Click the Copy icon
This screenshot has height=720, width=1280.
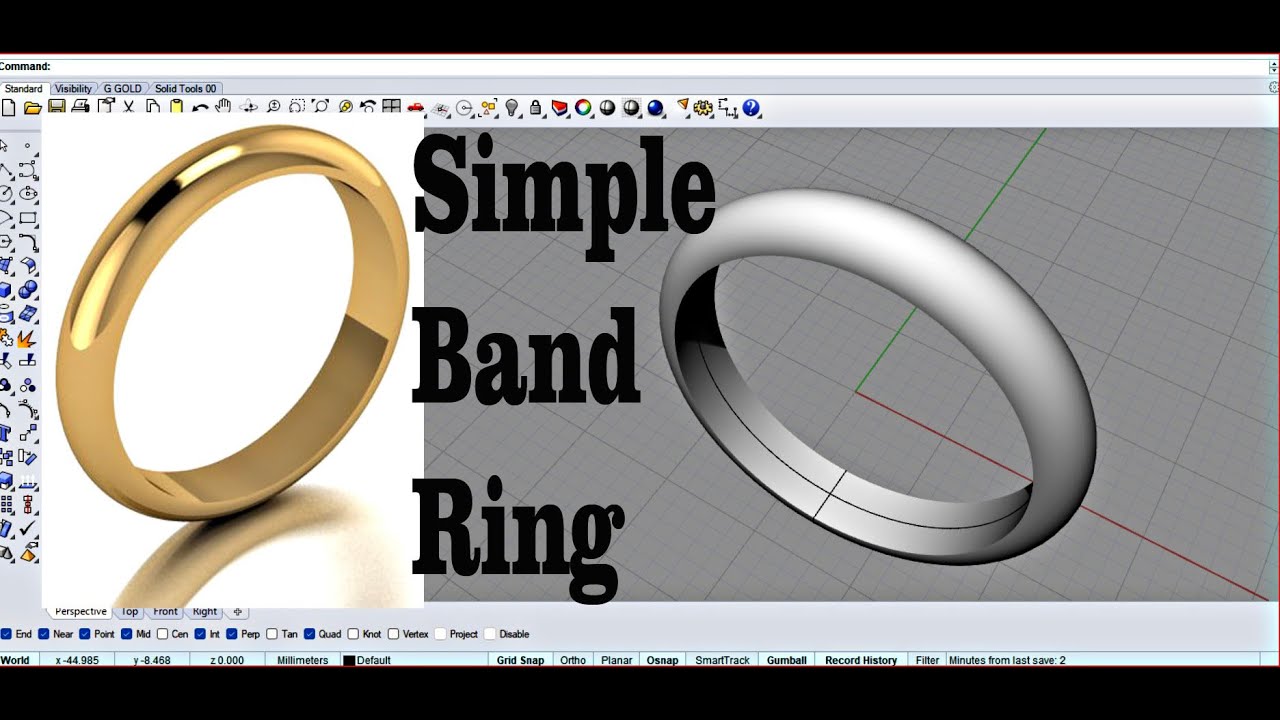(x=153, y=107)
